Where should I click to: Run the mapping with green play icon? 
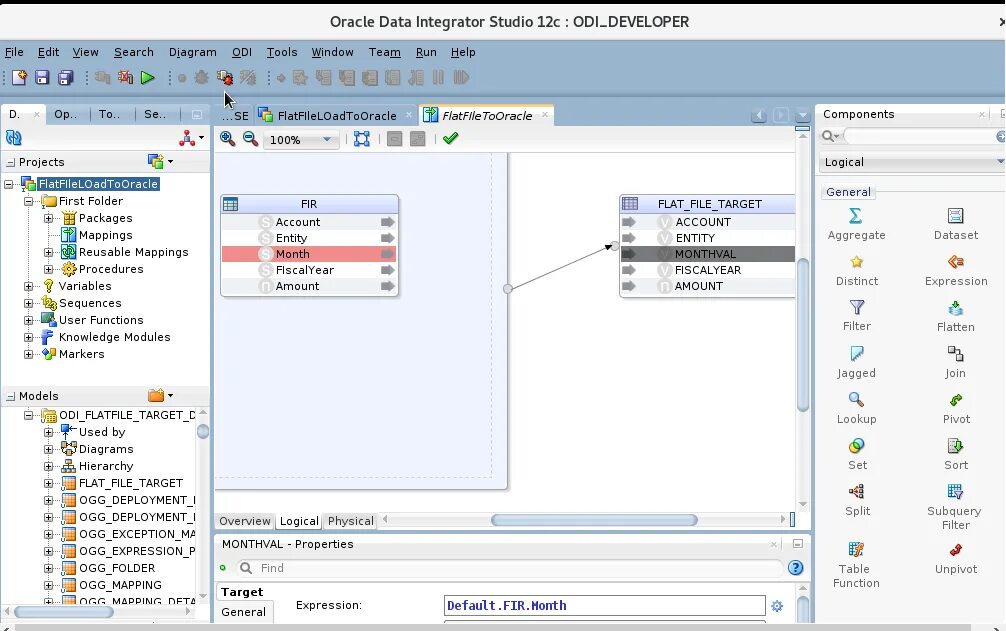(148, 78)
